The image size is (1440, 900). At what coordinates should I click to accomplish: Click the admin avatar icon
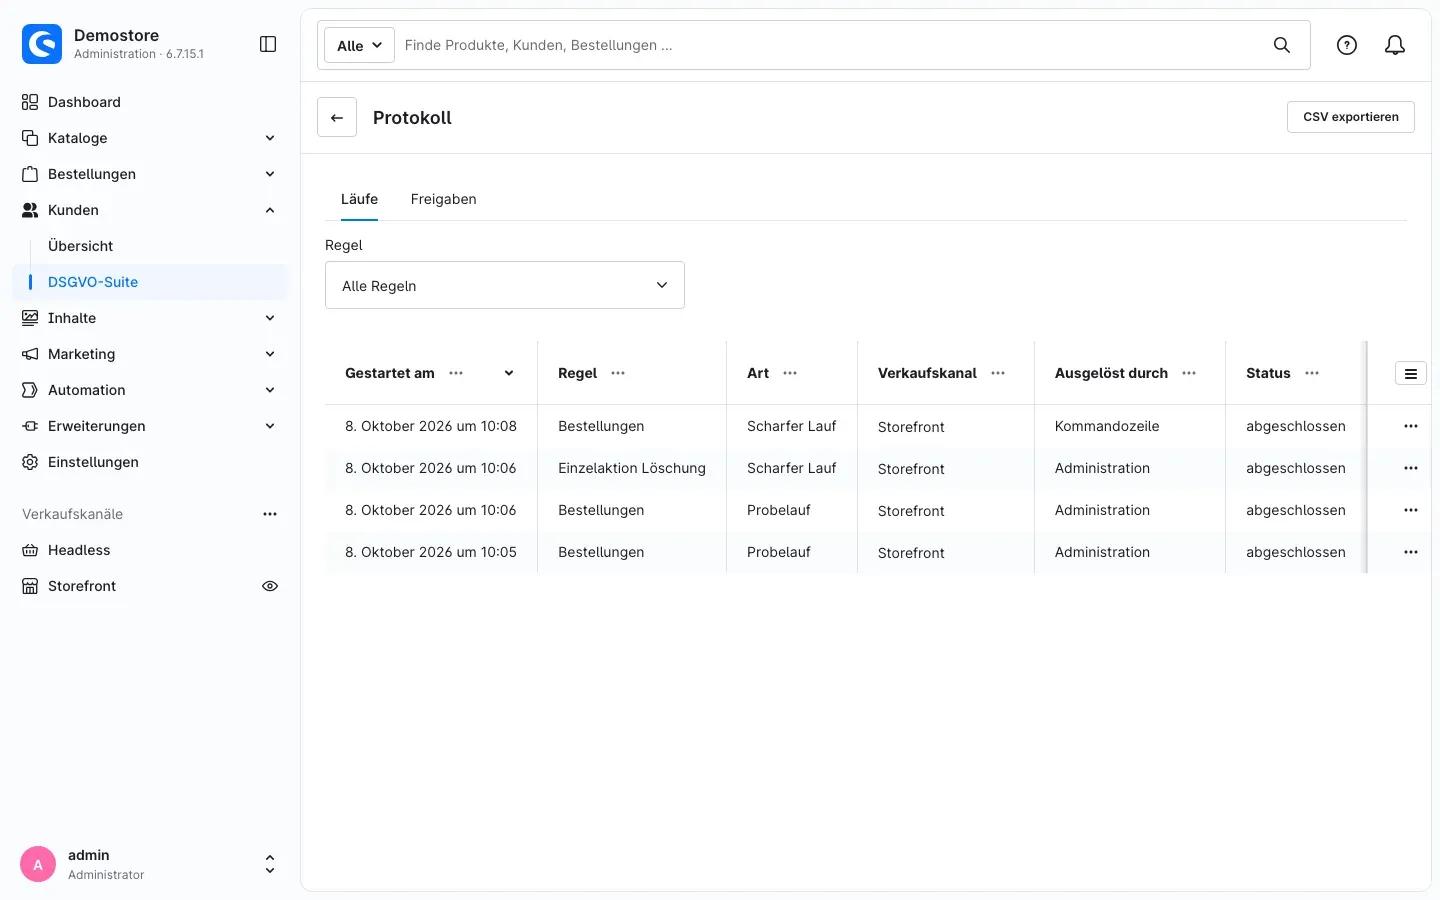(38, 865)
